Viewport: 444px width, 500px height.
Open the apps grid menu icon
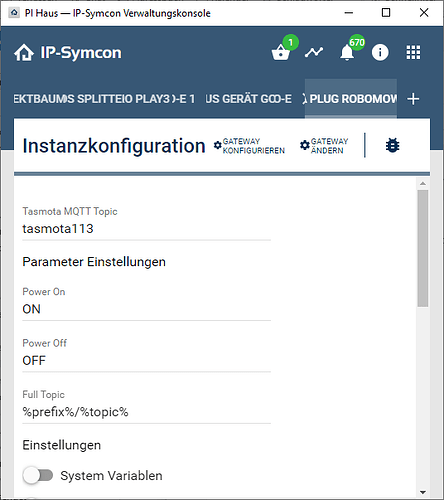pos(413,52)
